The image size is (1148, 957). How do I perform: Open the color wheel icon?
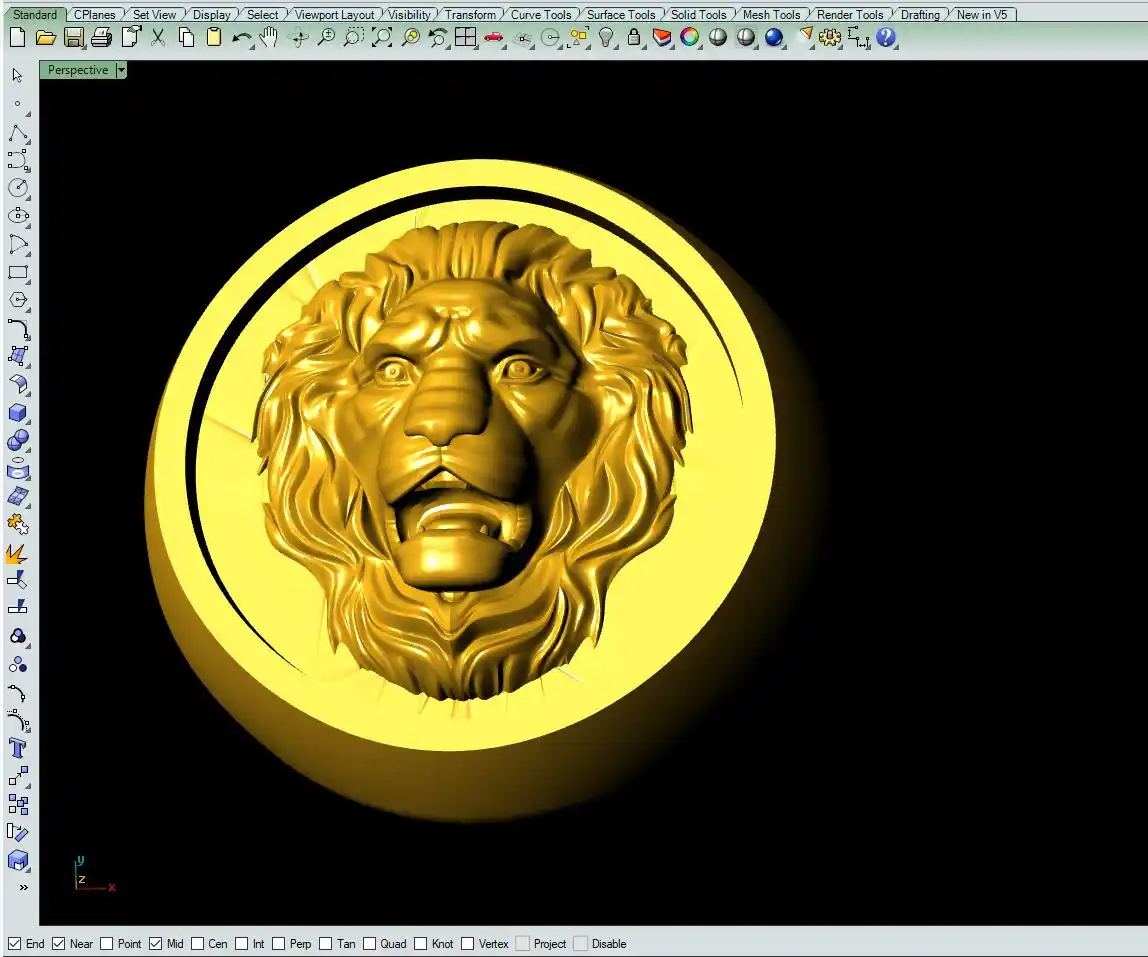click(690, 38)
